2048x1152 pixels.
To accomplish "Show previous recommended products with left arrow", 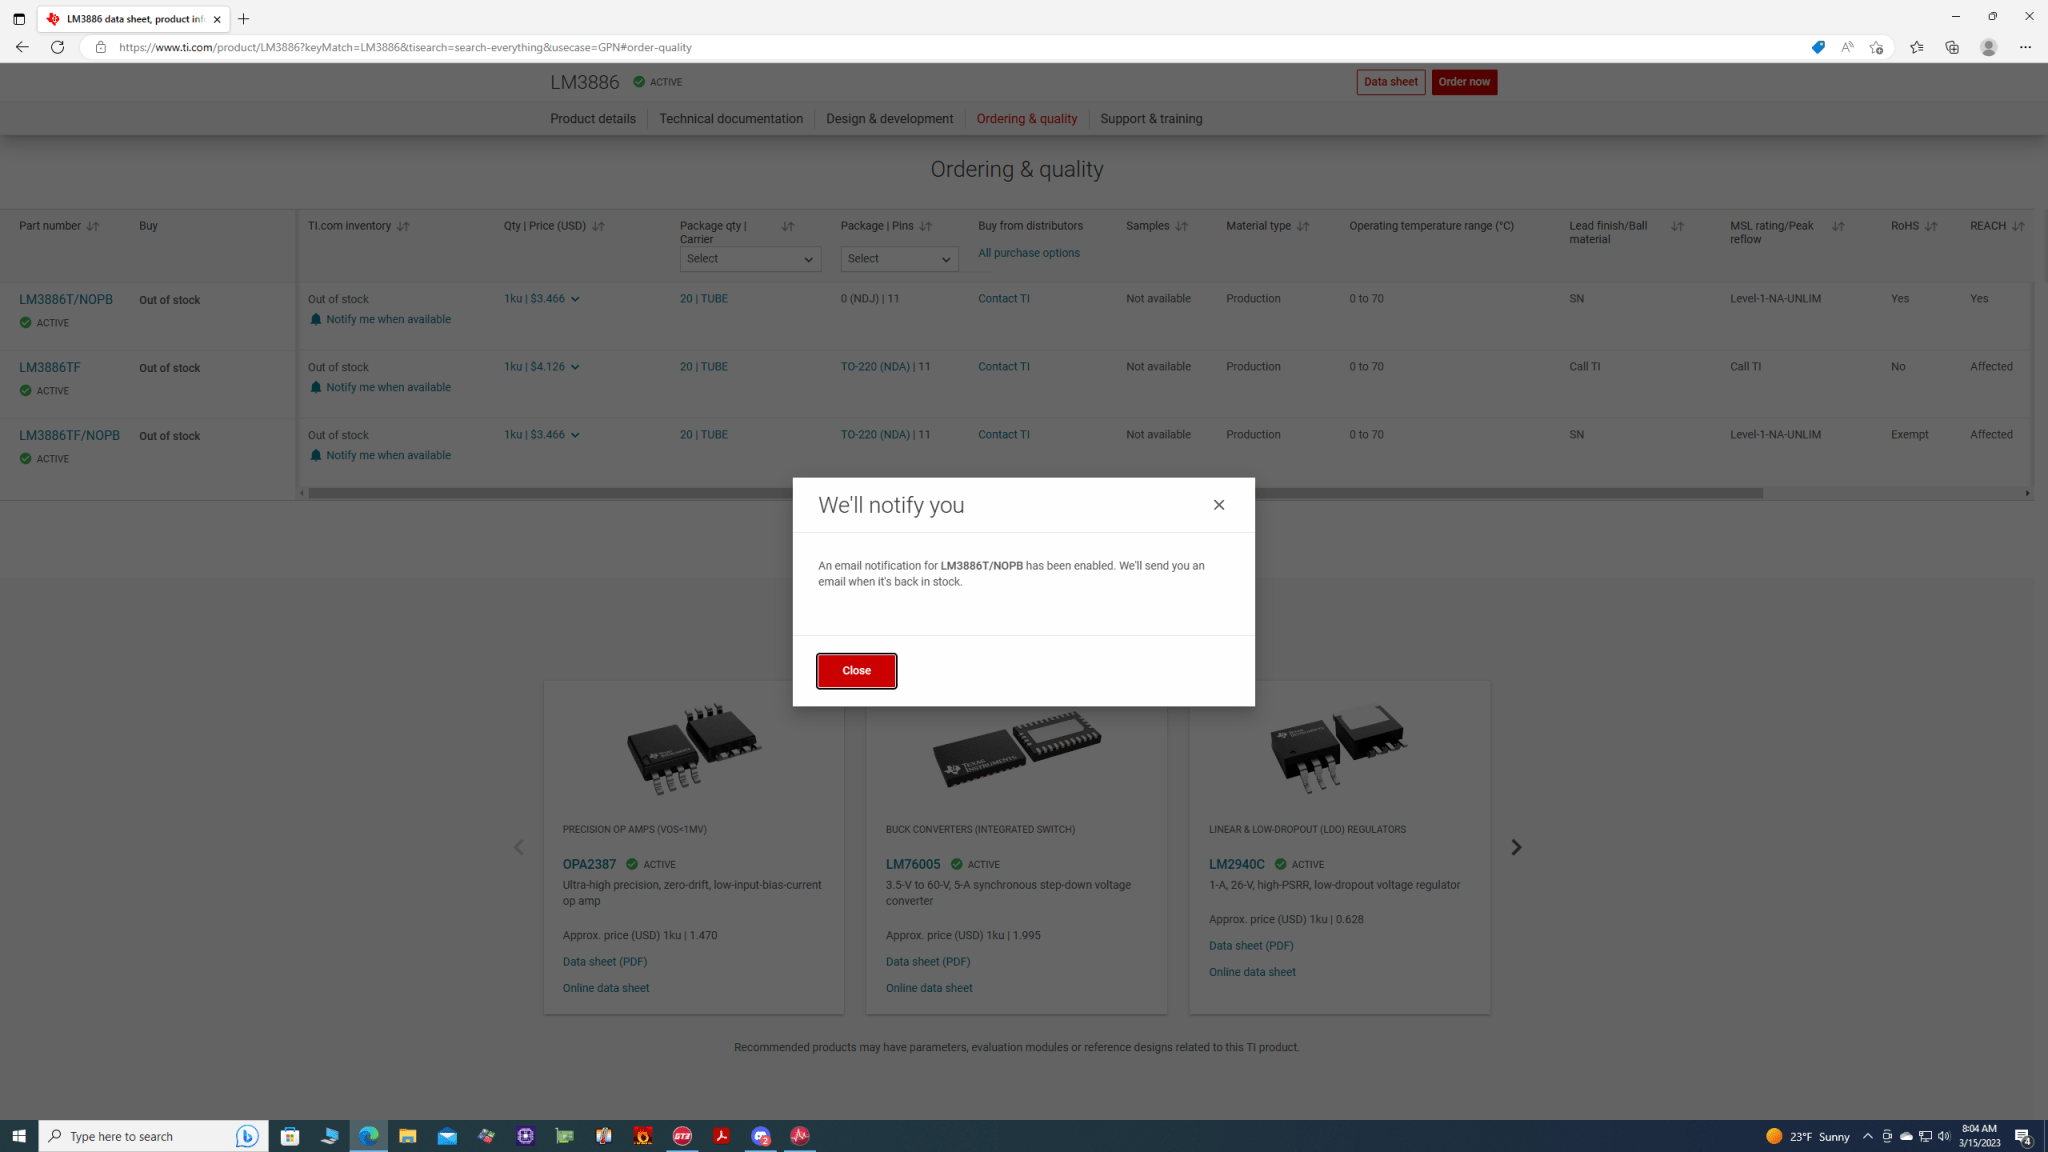I will 518,847.
